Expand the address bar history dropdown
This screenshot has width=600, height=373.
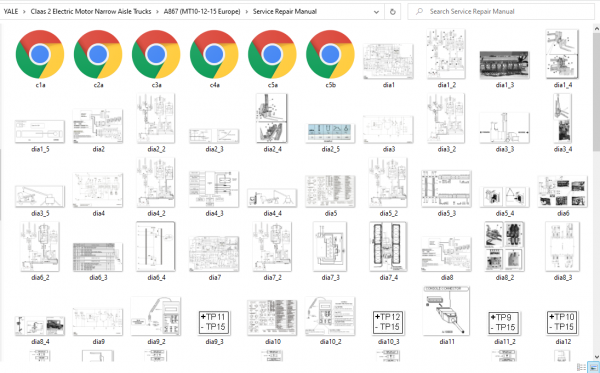[377, 12]
